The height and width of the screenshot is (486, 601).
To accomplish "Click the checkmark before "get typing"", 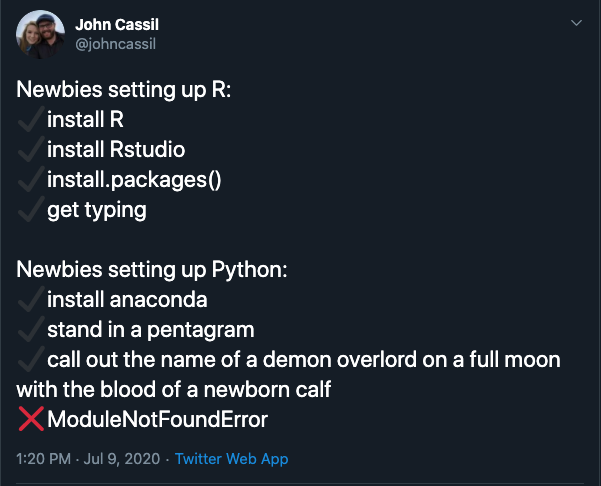I will click(30, 210).
